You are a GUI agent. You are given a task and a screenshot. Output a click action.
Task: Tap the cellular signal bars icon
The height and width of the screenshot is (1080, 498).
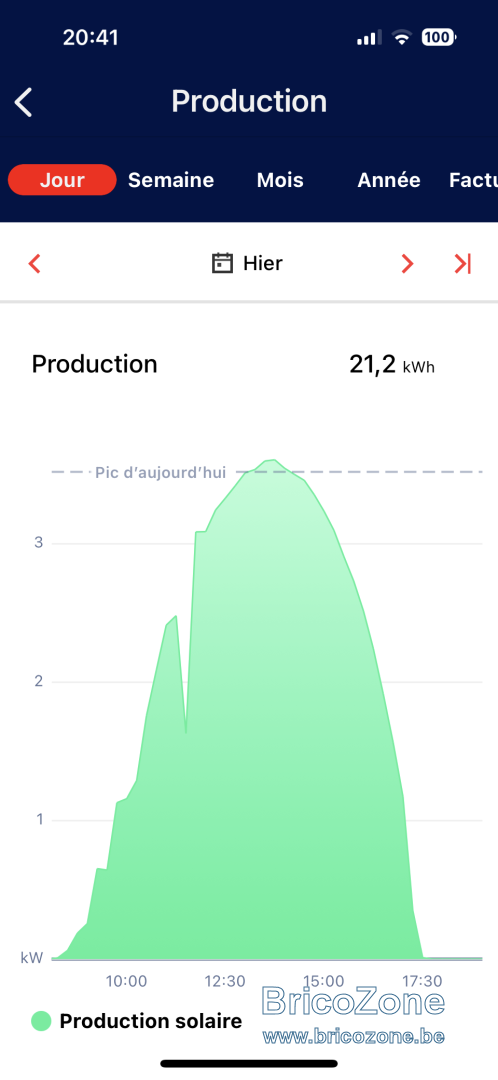click(369, 38)
